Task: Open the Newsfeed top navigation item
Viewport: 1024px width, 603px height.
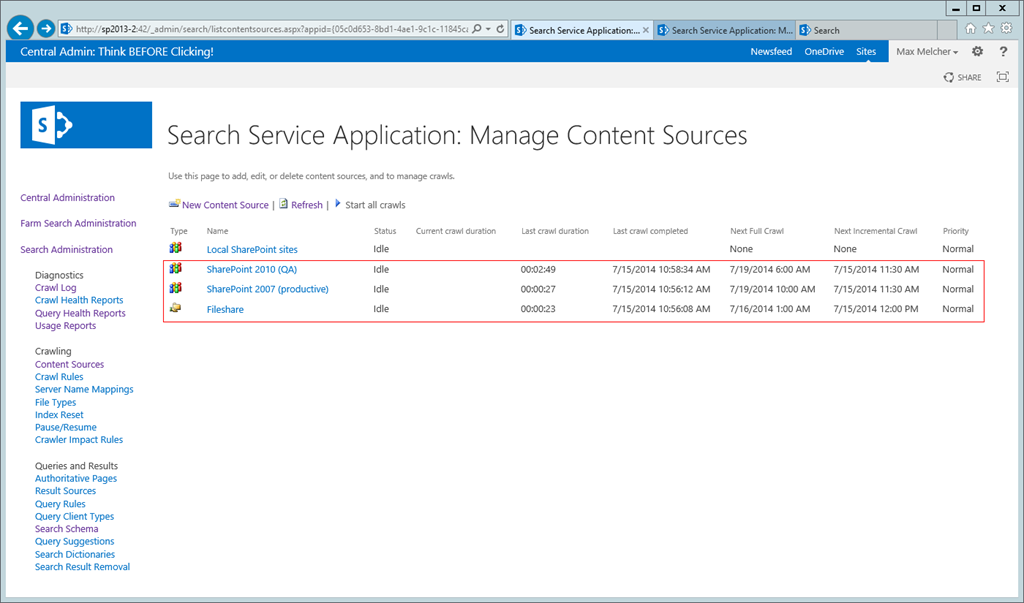Action: (771, 52)
